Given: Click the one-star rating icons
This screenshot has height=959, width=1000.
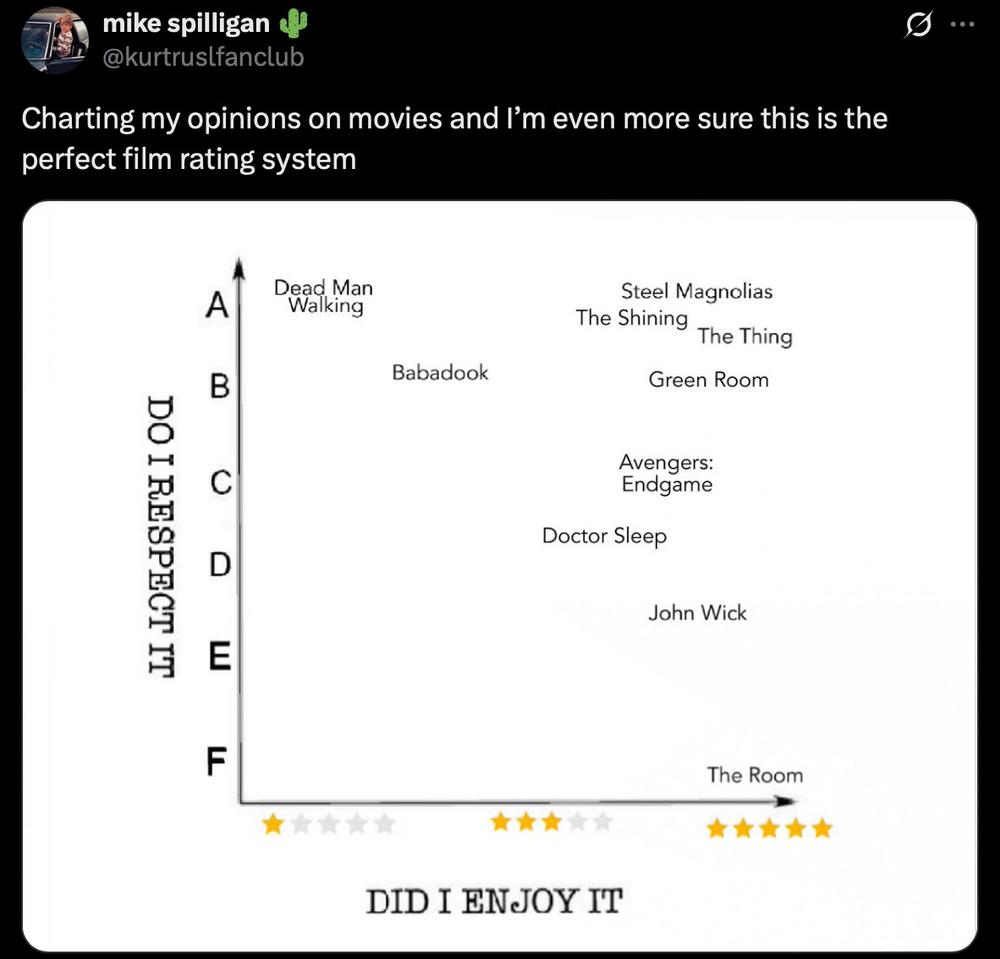Looking at the screenshot, I should click(x=329, y=824).
